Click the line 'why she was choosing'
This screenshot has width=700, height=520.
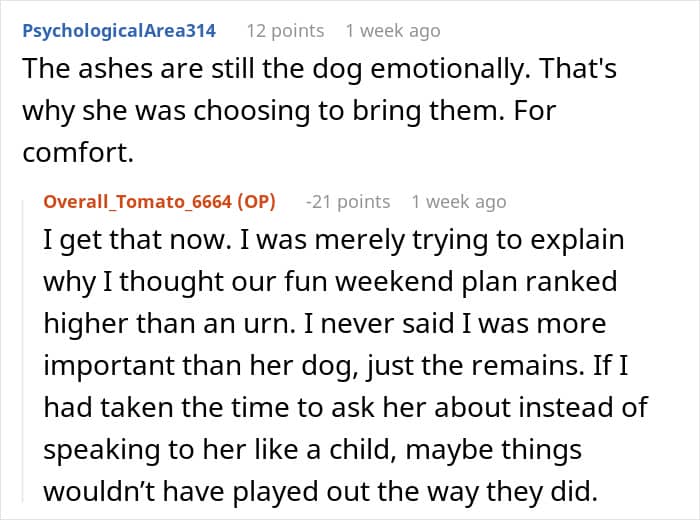(x=289, y=111)
